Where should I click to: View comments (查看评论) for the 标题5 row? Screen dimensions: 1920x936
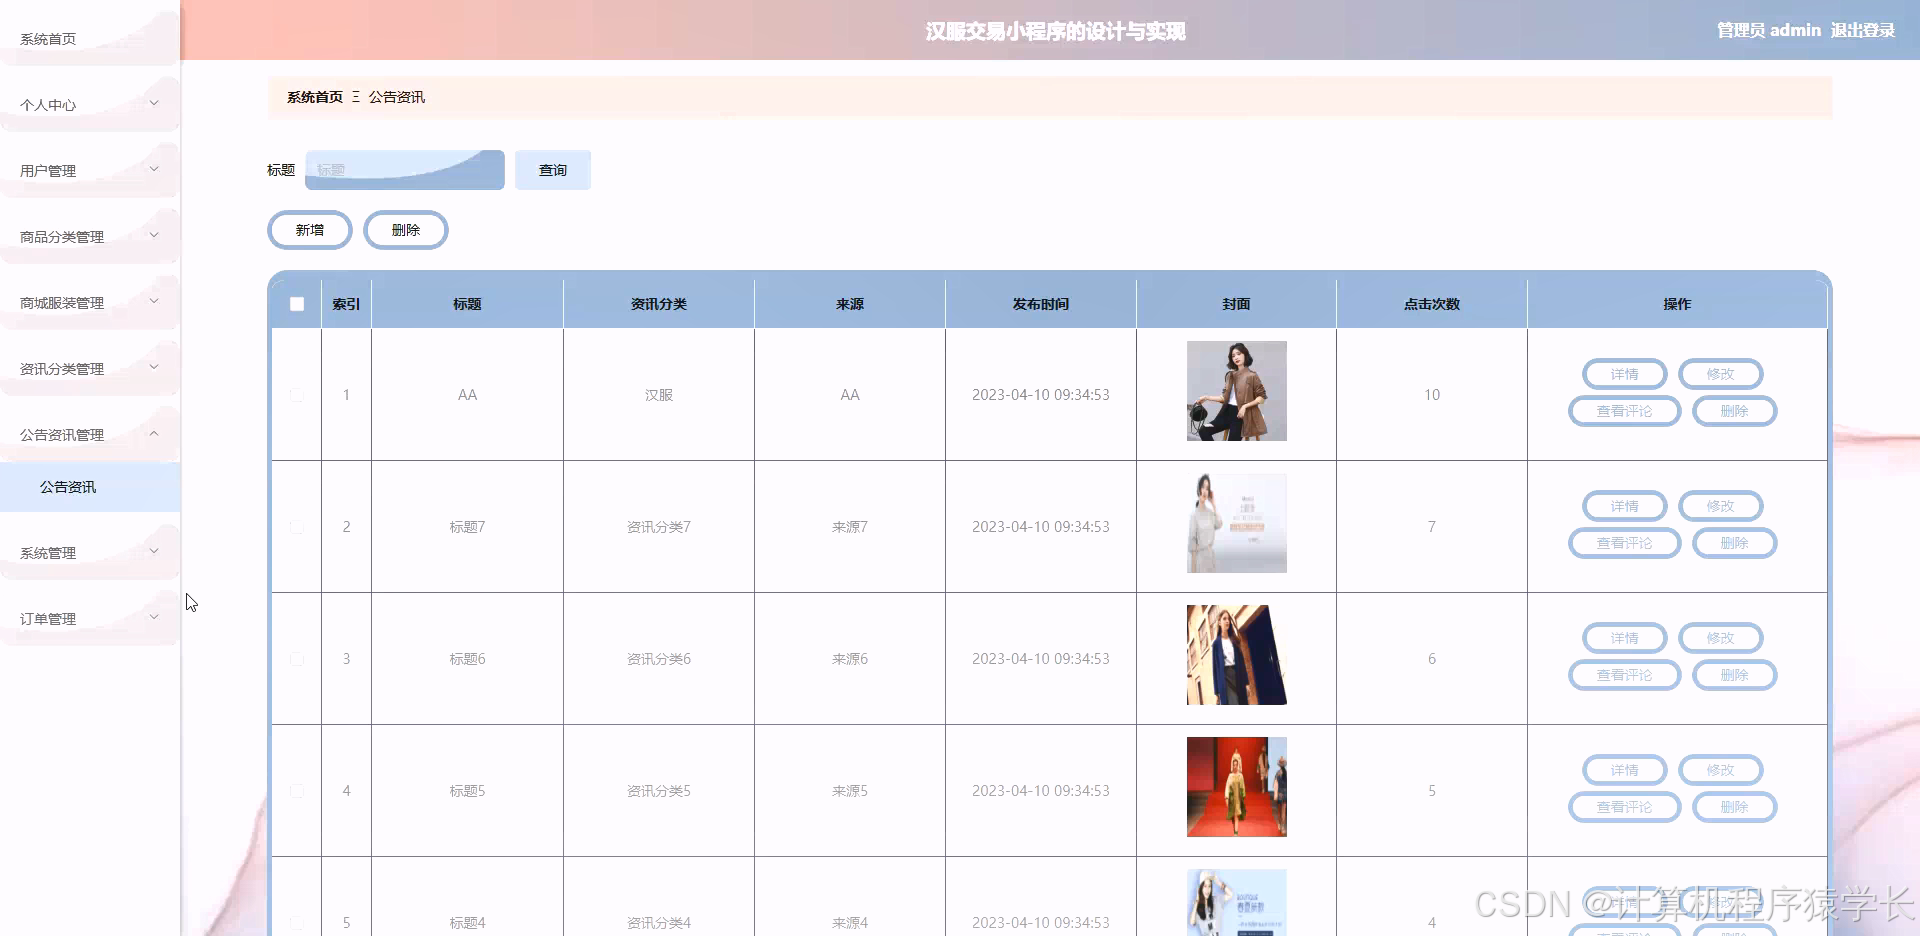tap(1625, 807)
